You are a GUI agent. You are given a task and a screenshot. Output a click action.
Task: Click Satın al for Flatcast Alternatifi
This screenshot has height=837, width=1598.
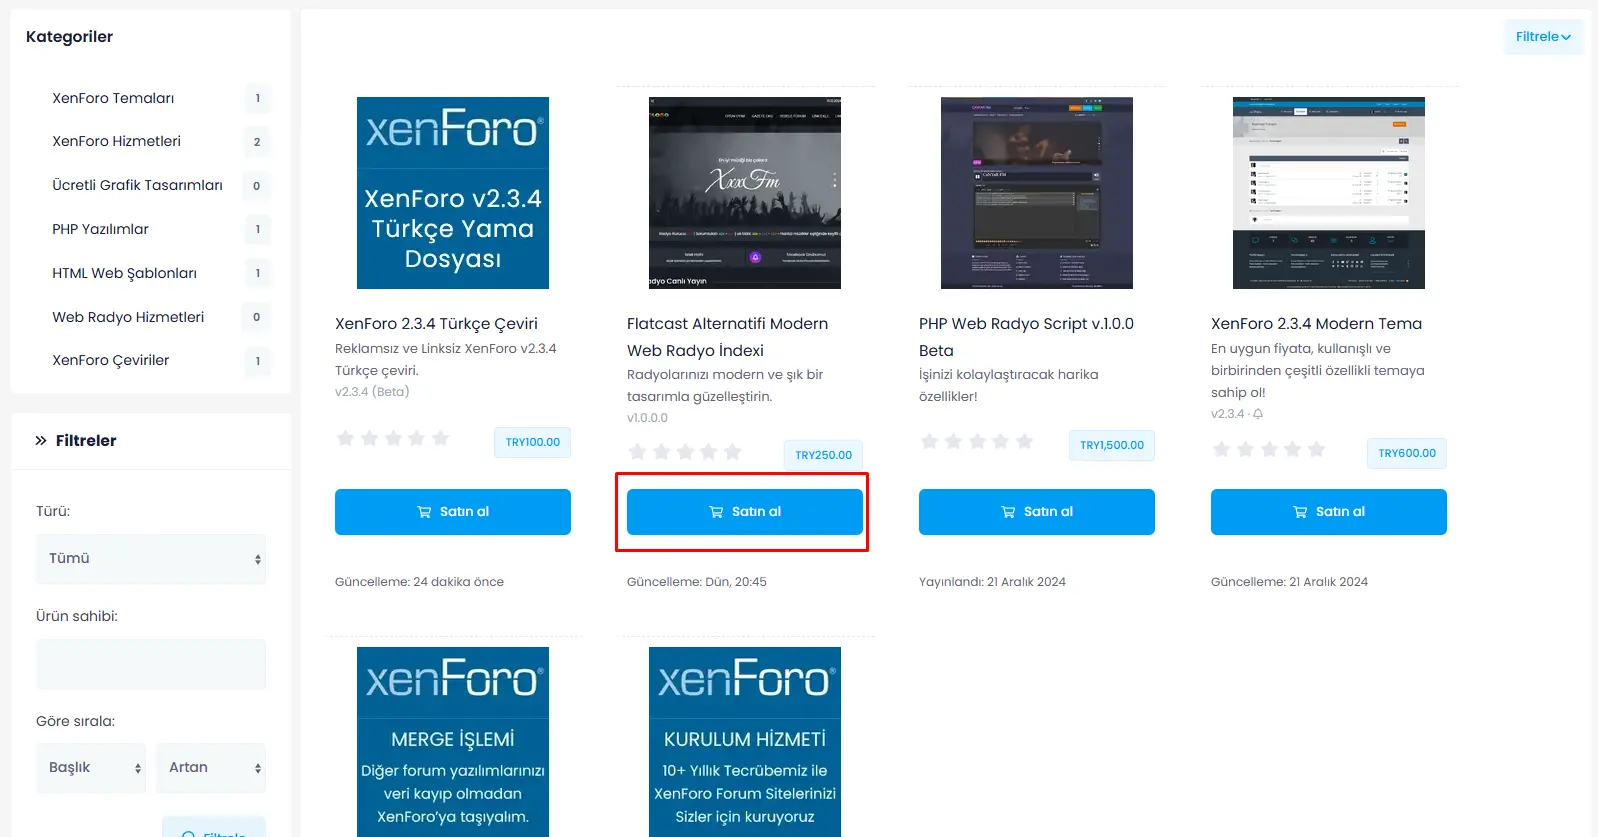[745, 512]
